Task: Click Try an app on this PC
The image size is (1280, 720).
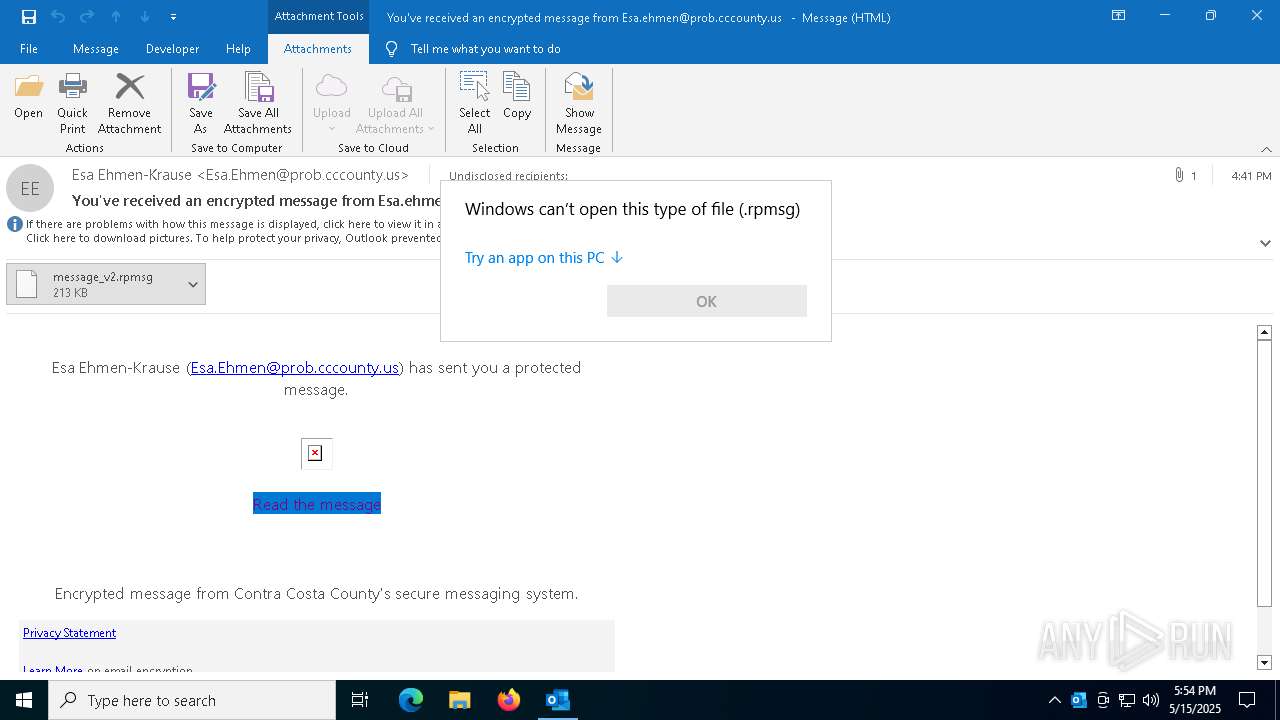Action: click(544, 258)
